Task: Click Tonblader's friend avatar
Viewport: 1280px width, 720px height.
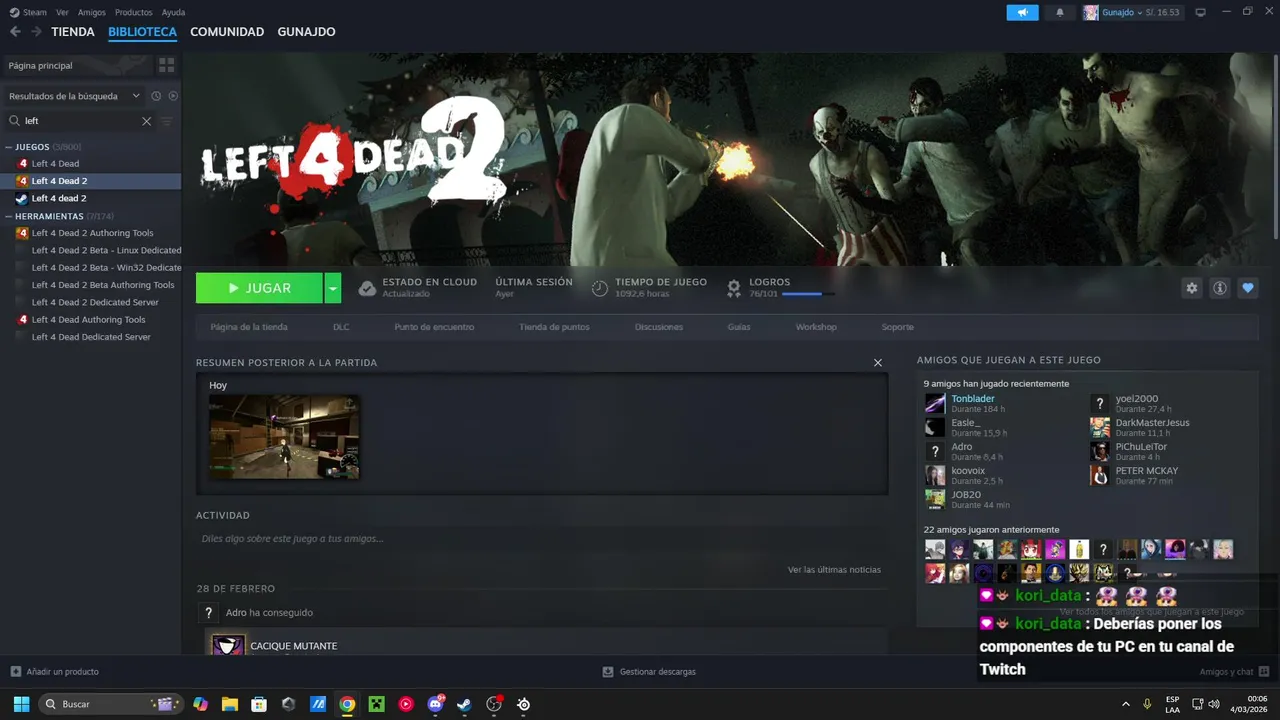Action: click(x=935, y=403)
